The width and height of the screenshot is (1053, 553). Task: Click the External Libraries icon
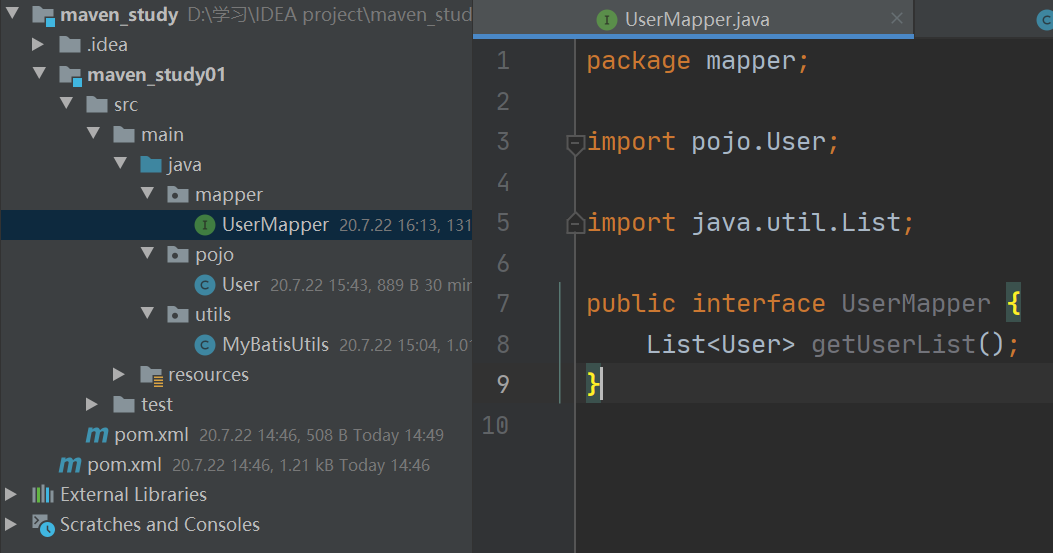tap(43, 495)
